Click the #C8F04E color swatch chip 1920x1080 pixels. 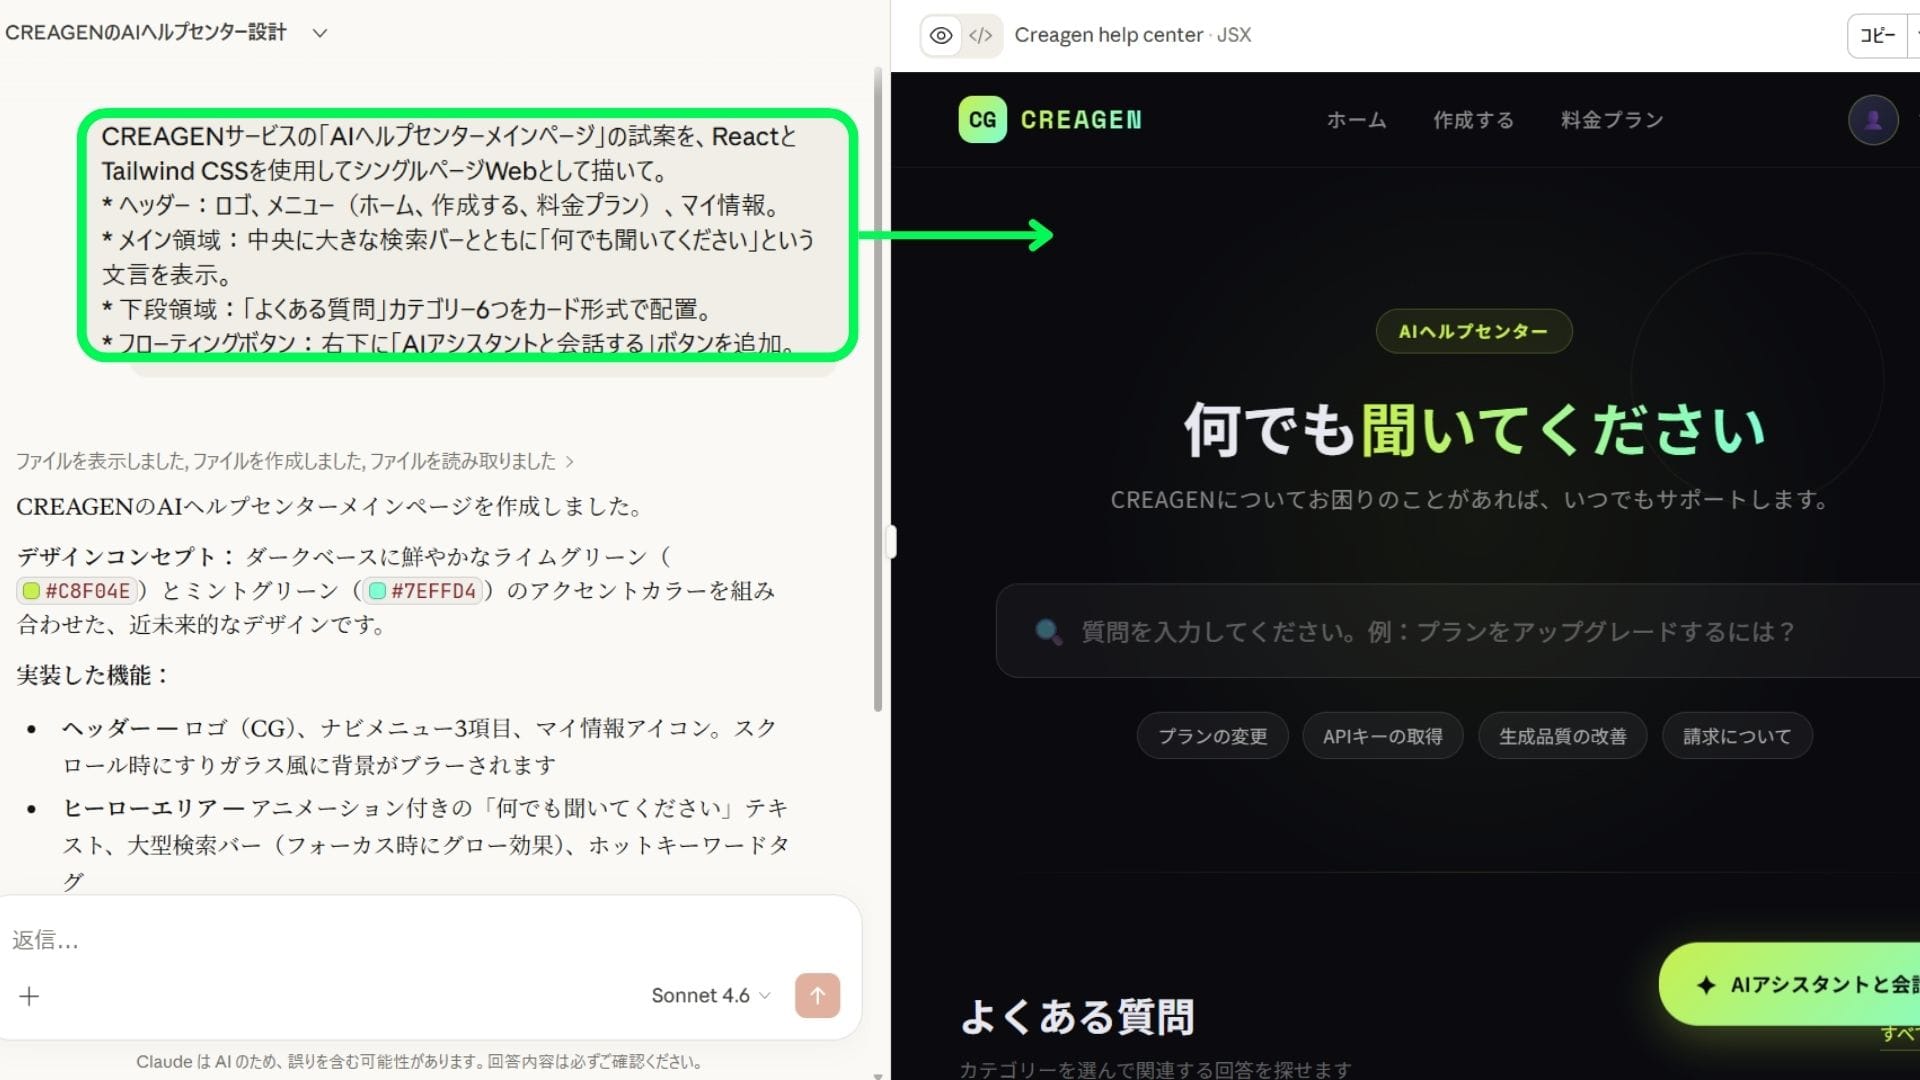pyautogui.click(x=77, y=591)
